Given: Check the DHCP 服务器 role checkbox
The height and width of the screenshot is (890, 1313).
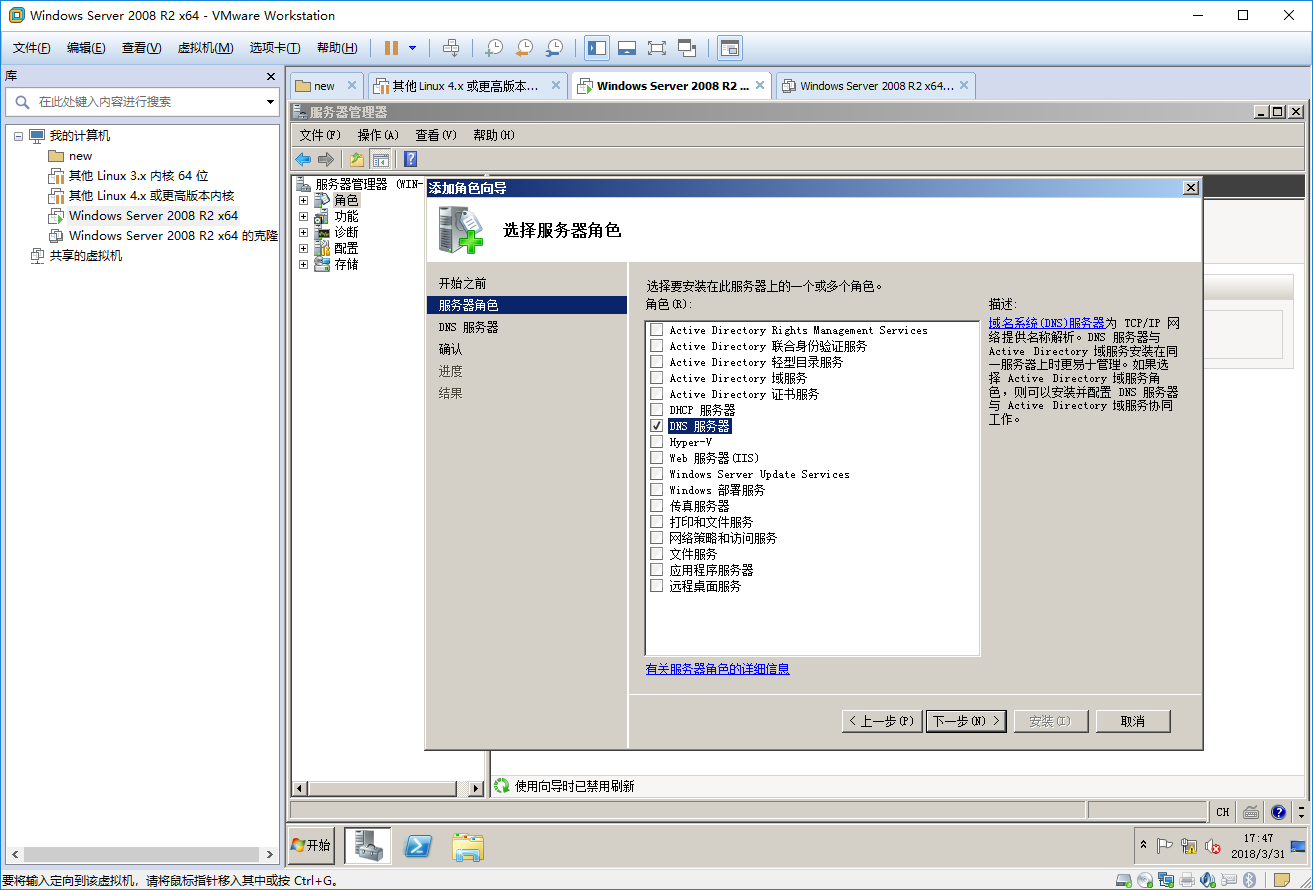Looking at the screenshot, I should pos(657,410).
